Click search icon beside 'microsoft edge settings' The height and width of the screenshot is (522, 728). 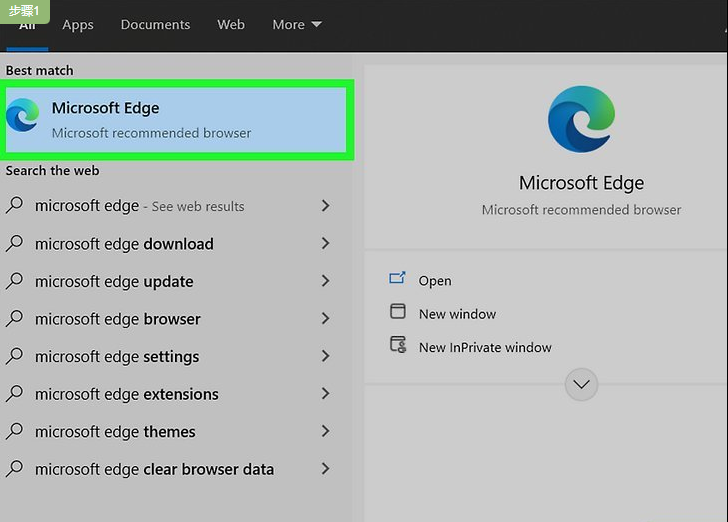coord(14,356)
